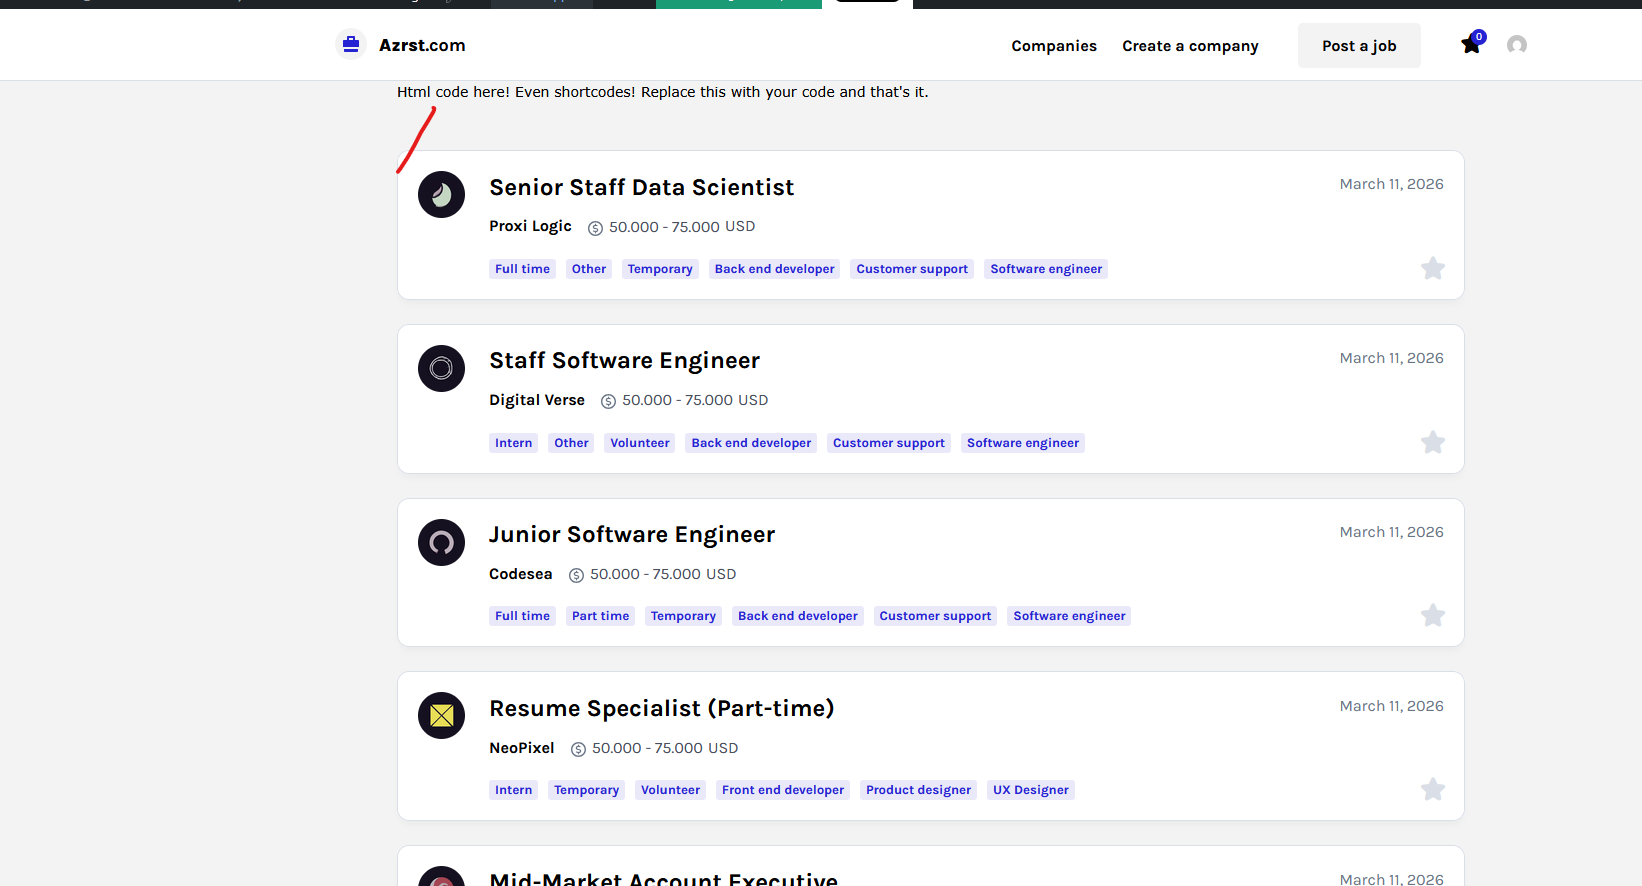Visit the NeoPixel company page
Screen dimensions: 1642x886
pos(521,748)
